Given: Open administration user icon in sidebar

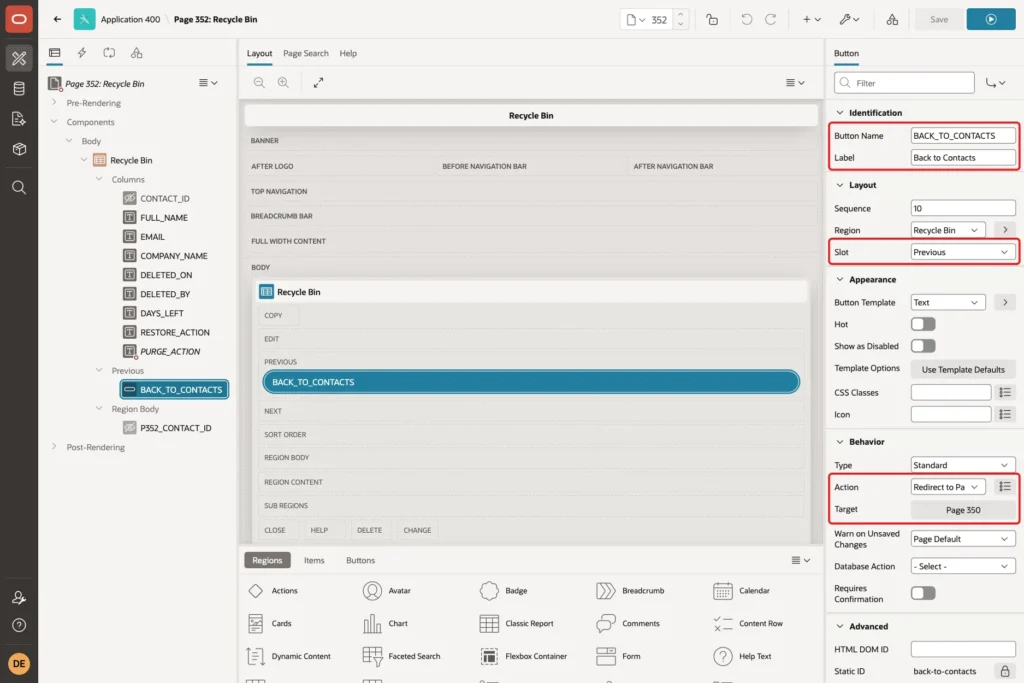Looking at the screenshot, I should (19, 597).
